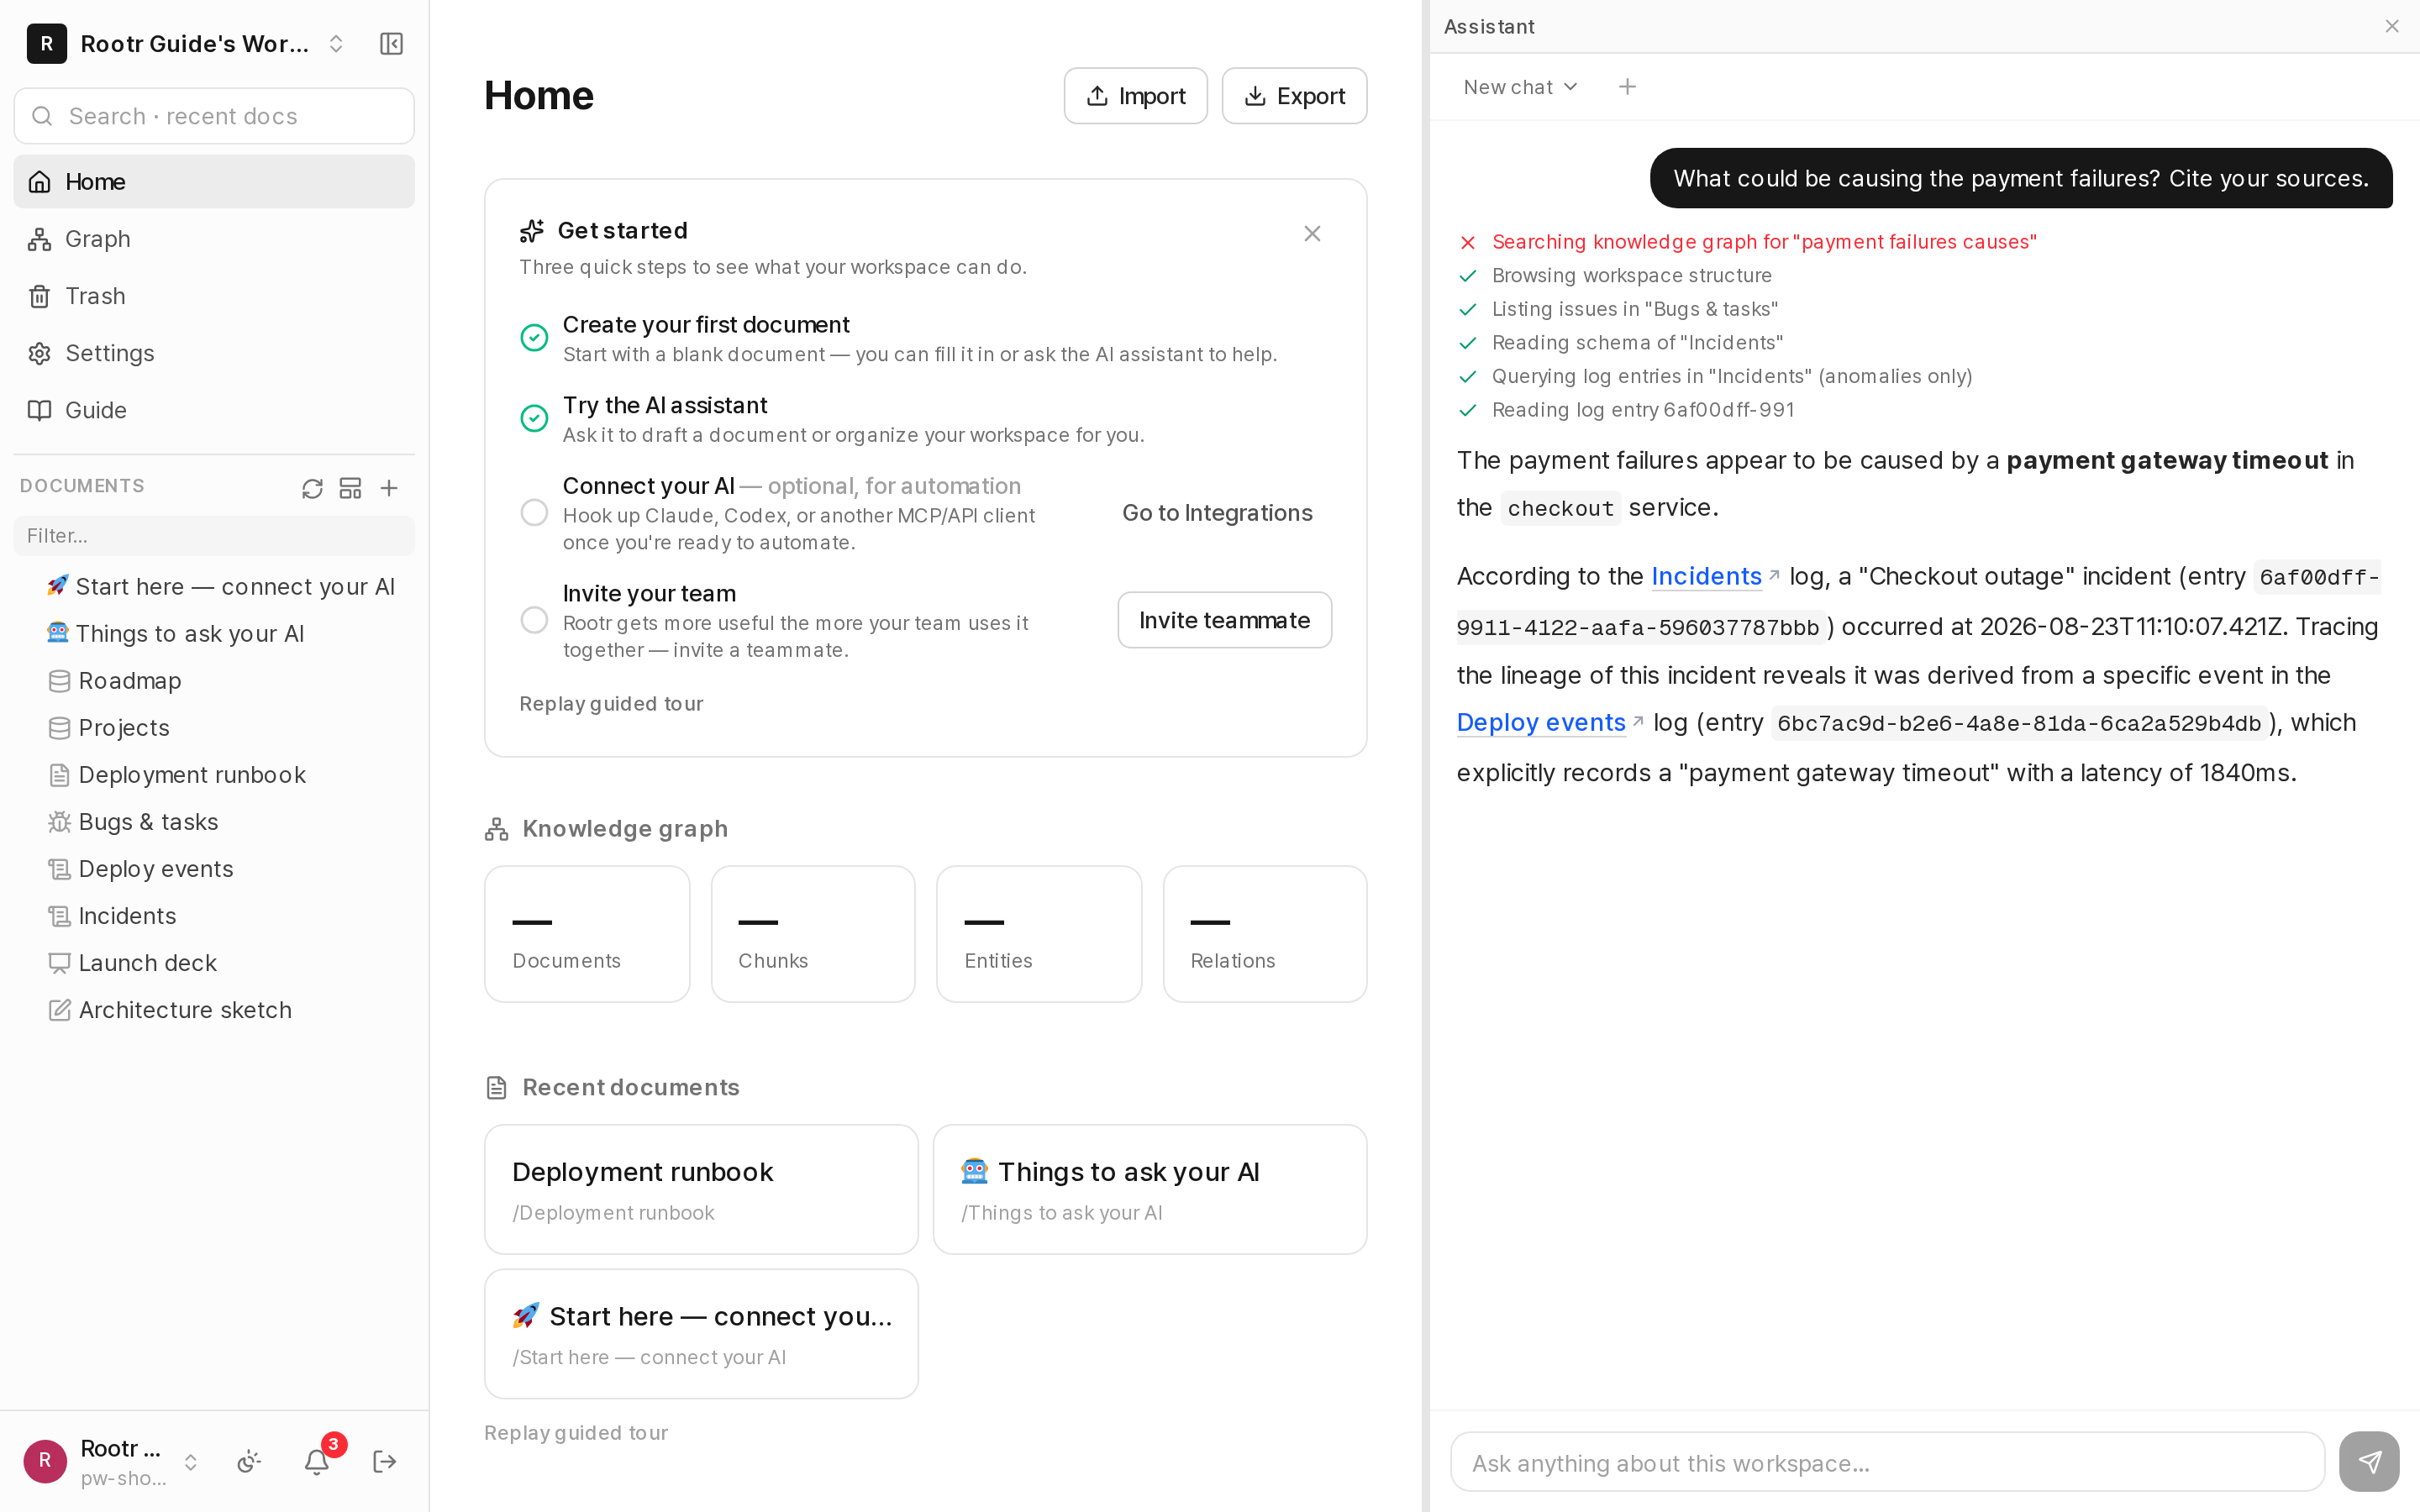2420x1512 pixels.
Task: Click the Import button
Action: [x=1135, y=96]
